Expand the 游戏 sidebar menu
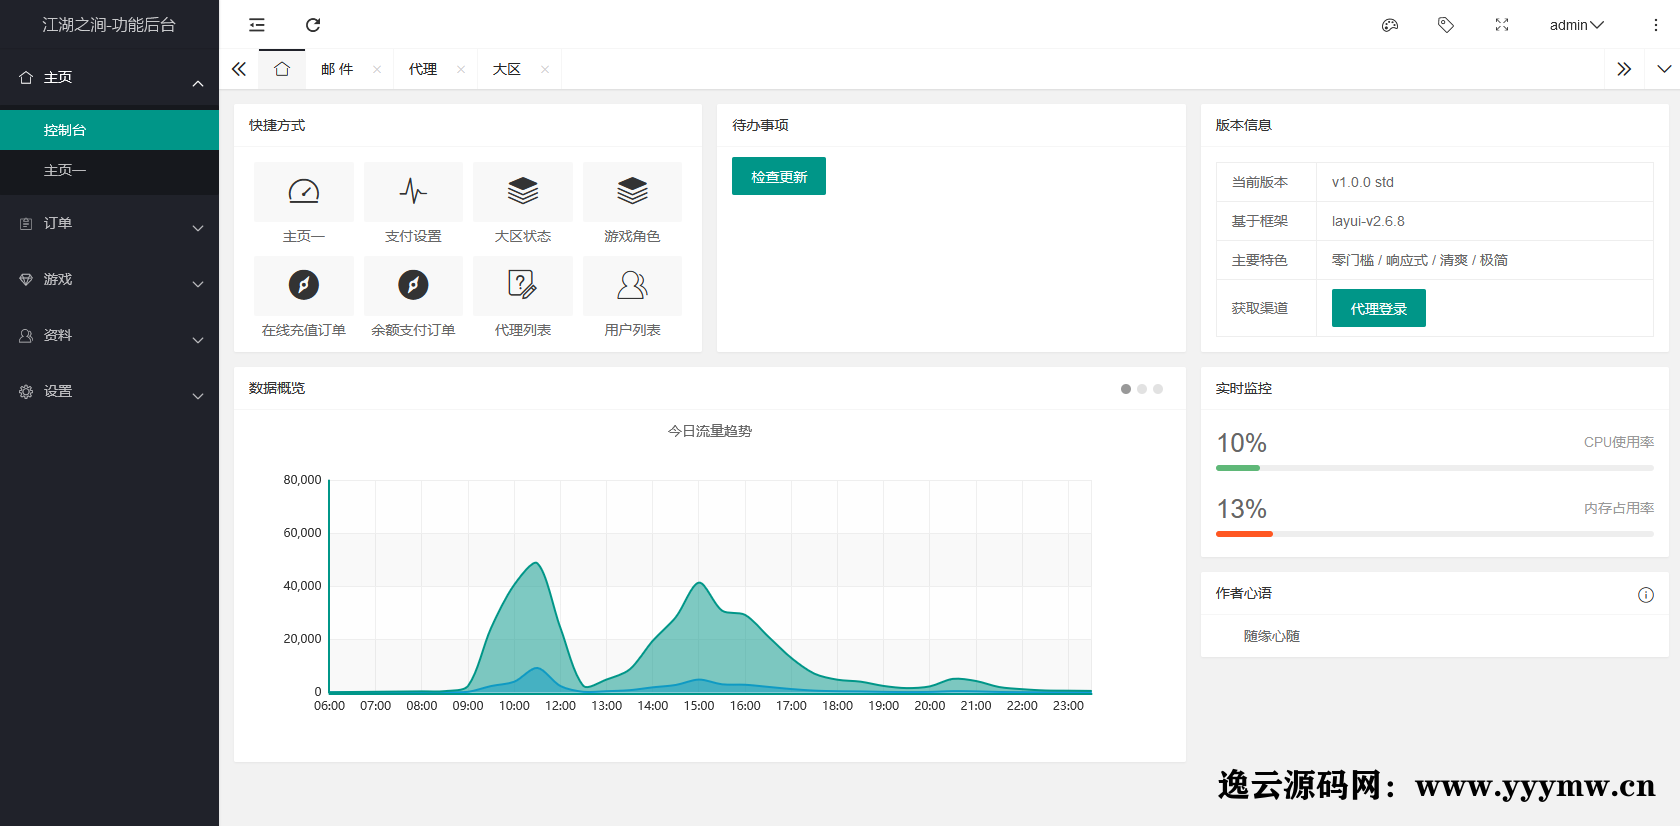The image size is (1680, 826). pyautogui.click(x=109, y=280)
